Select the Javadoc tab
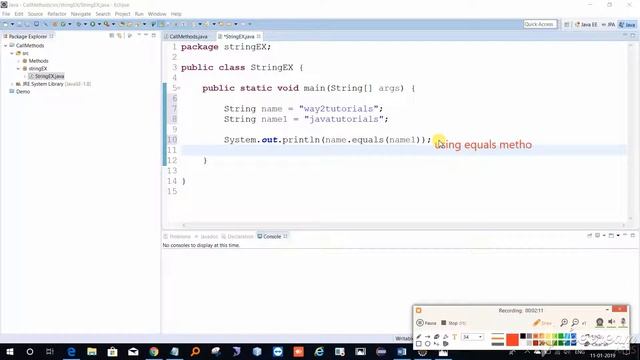Image resolution: width=640 pixels, height=360 pixels. [207, 236]
